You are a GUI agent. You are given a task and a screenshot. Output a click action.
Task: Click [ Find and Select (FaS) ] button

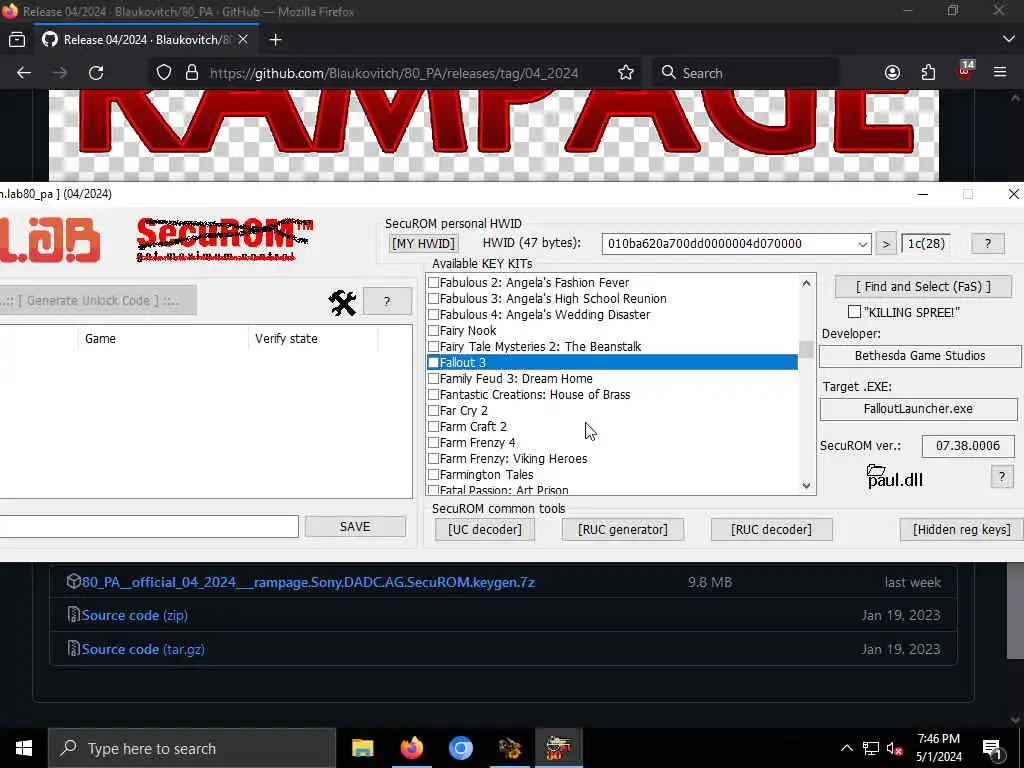tap(923, 287)
